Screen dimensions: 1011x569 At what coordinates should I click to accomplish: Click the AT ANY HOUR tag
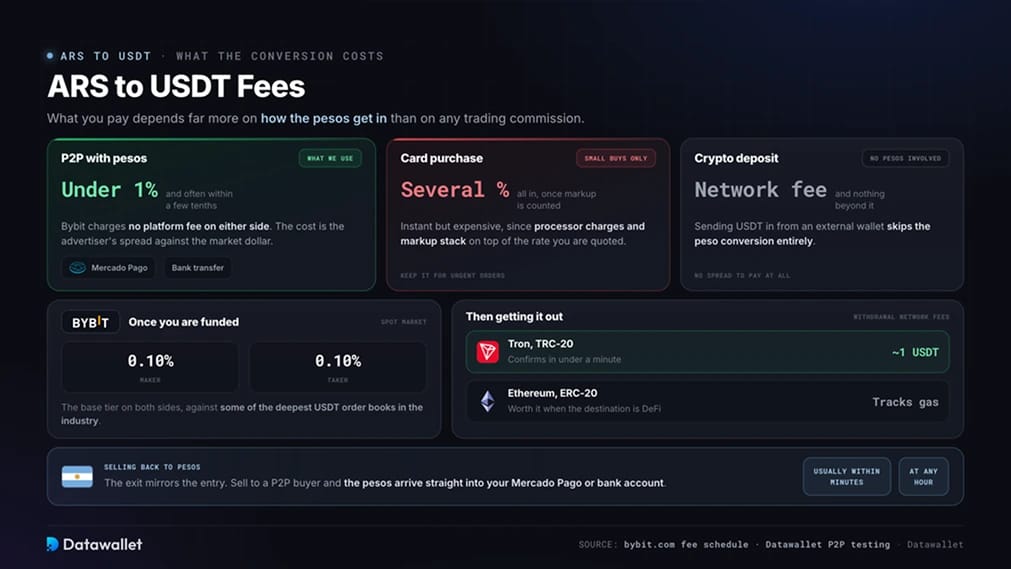[923, 477]
